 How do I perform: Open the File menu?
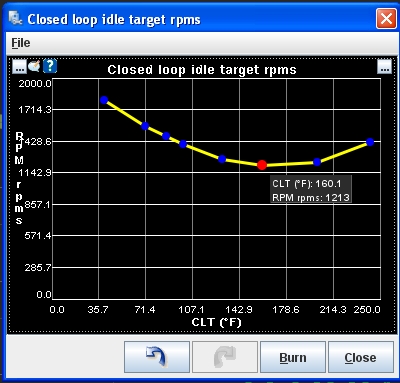pos(21,43)
